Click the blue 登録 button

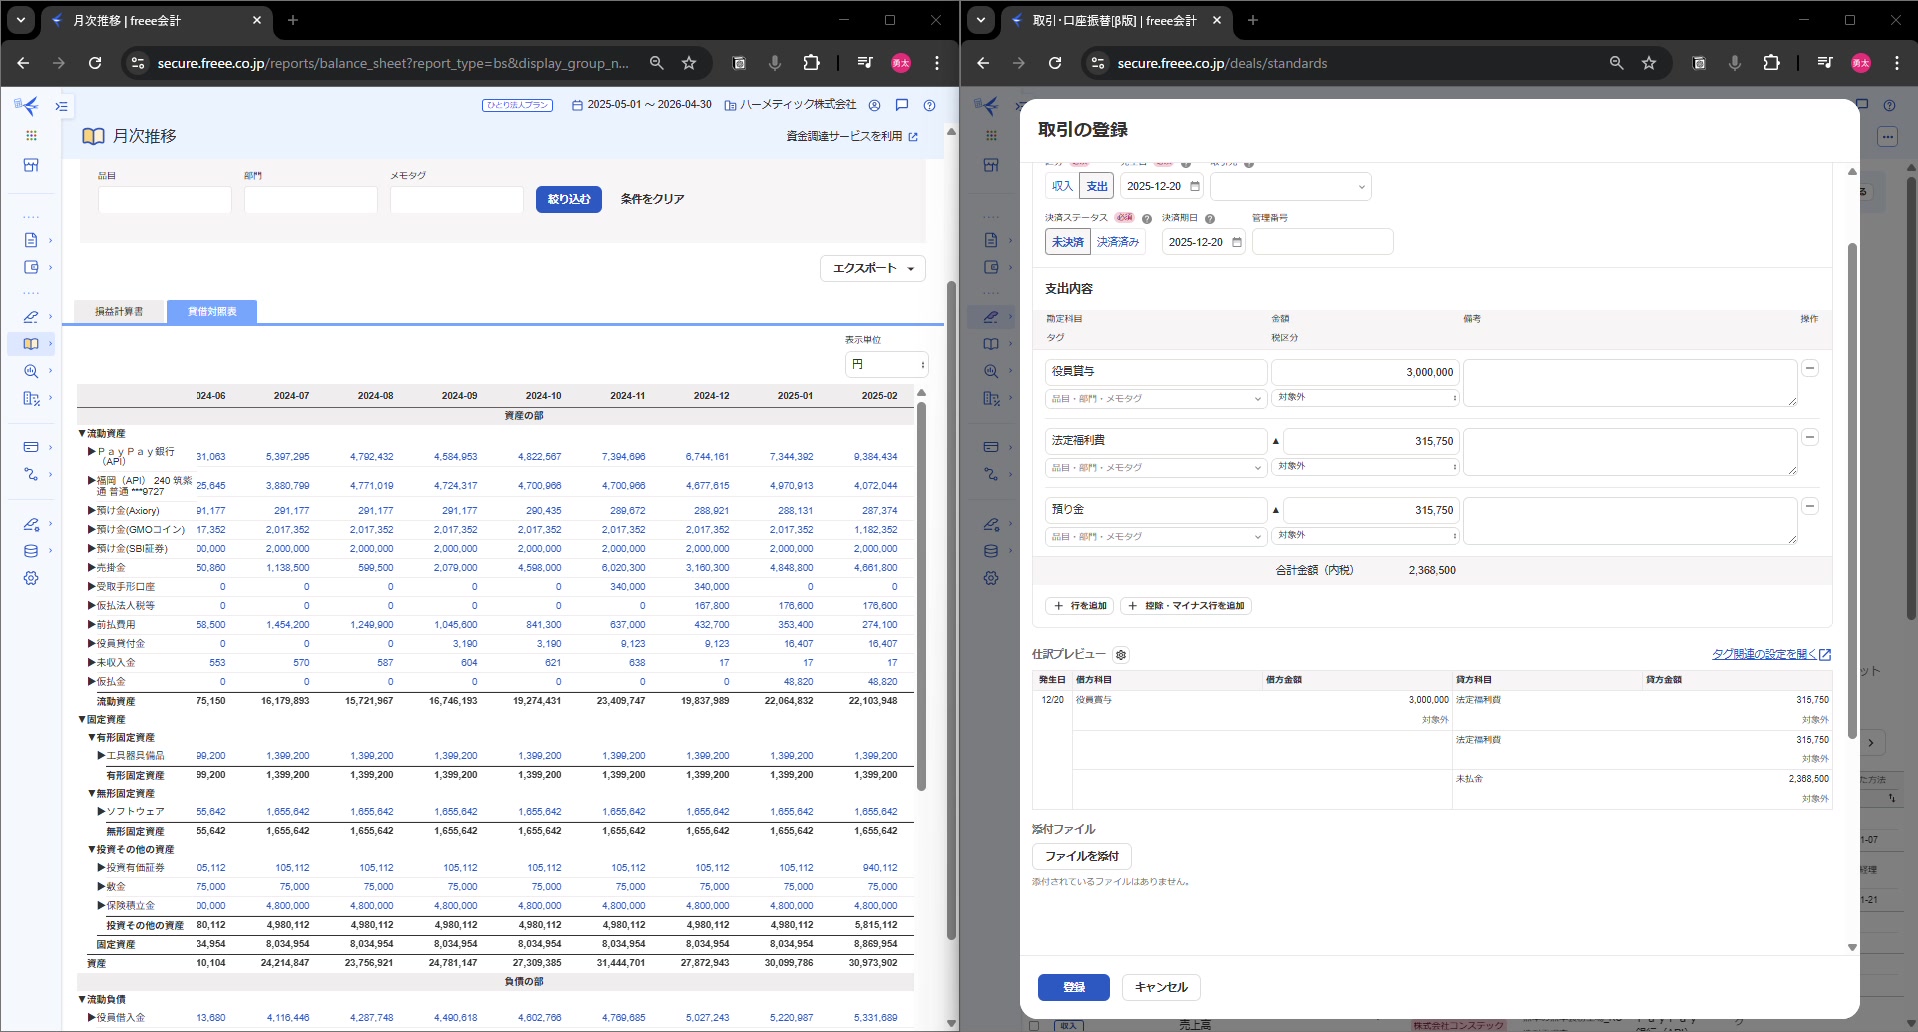1073,987
